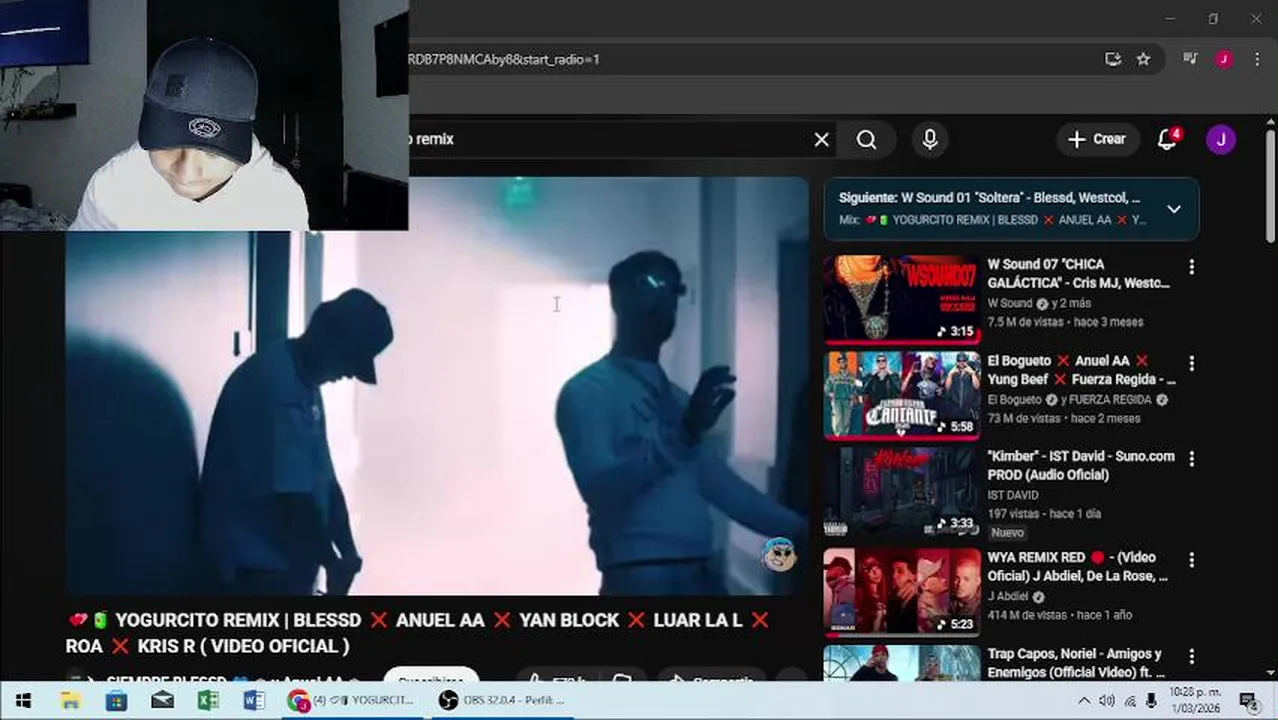1278x720 pixels.
Task: Open more options for Kimber video
Action: tap(1191, 458)
